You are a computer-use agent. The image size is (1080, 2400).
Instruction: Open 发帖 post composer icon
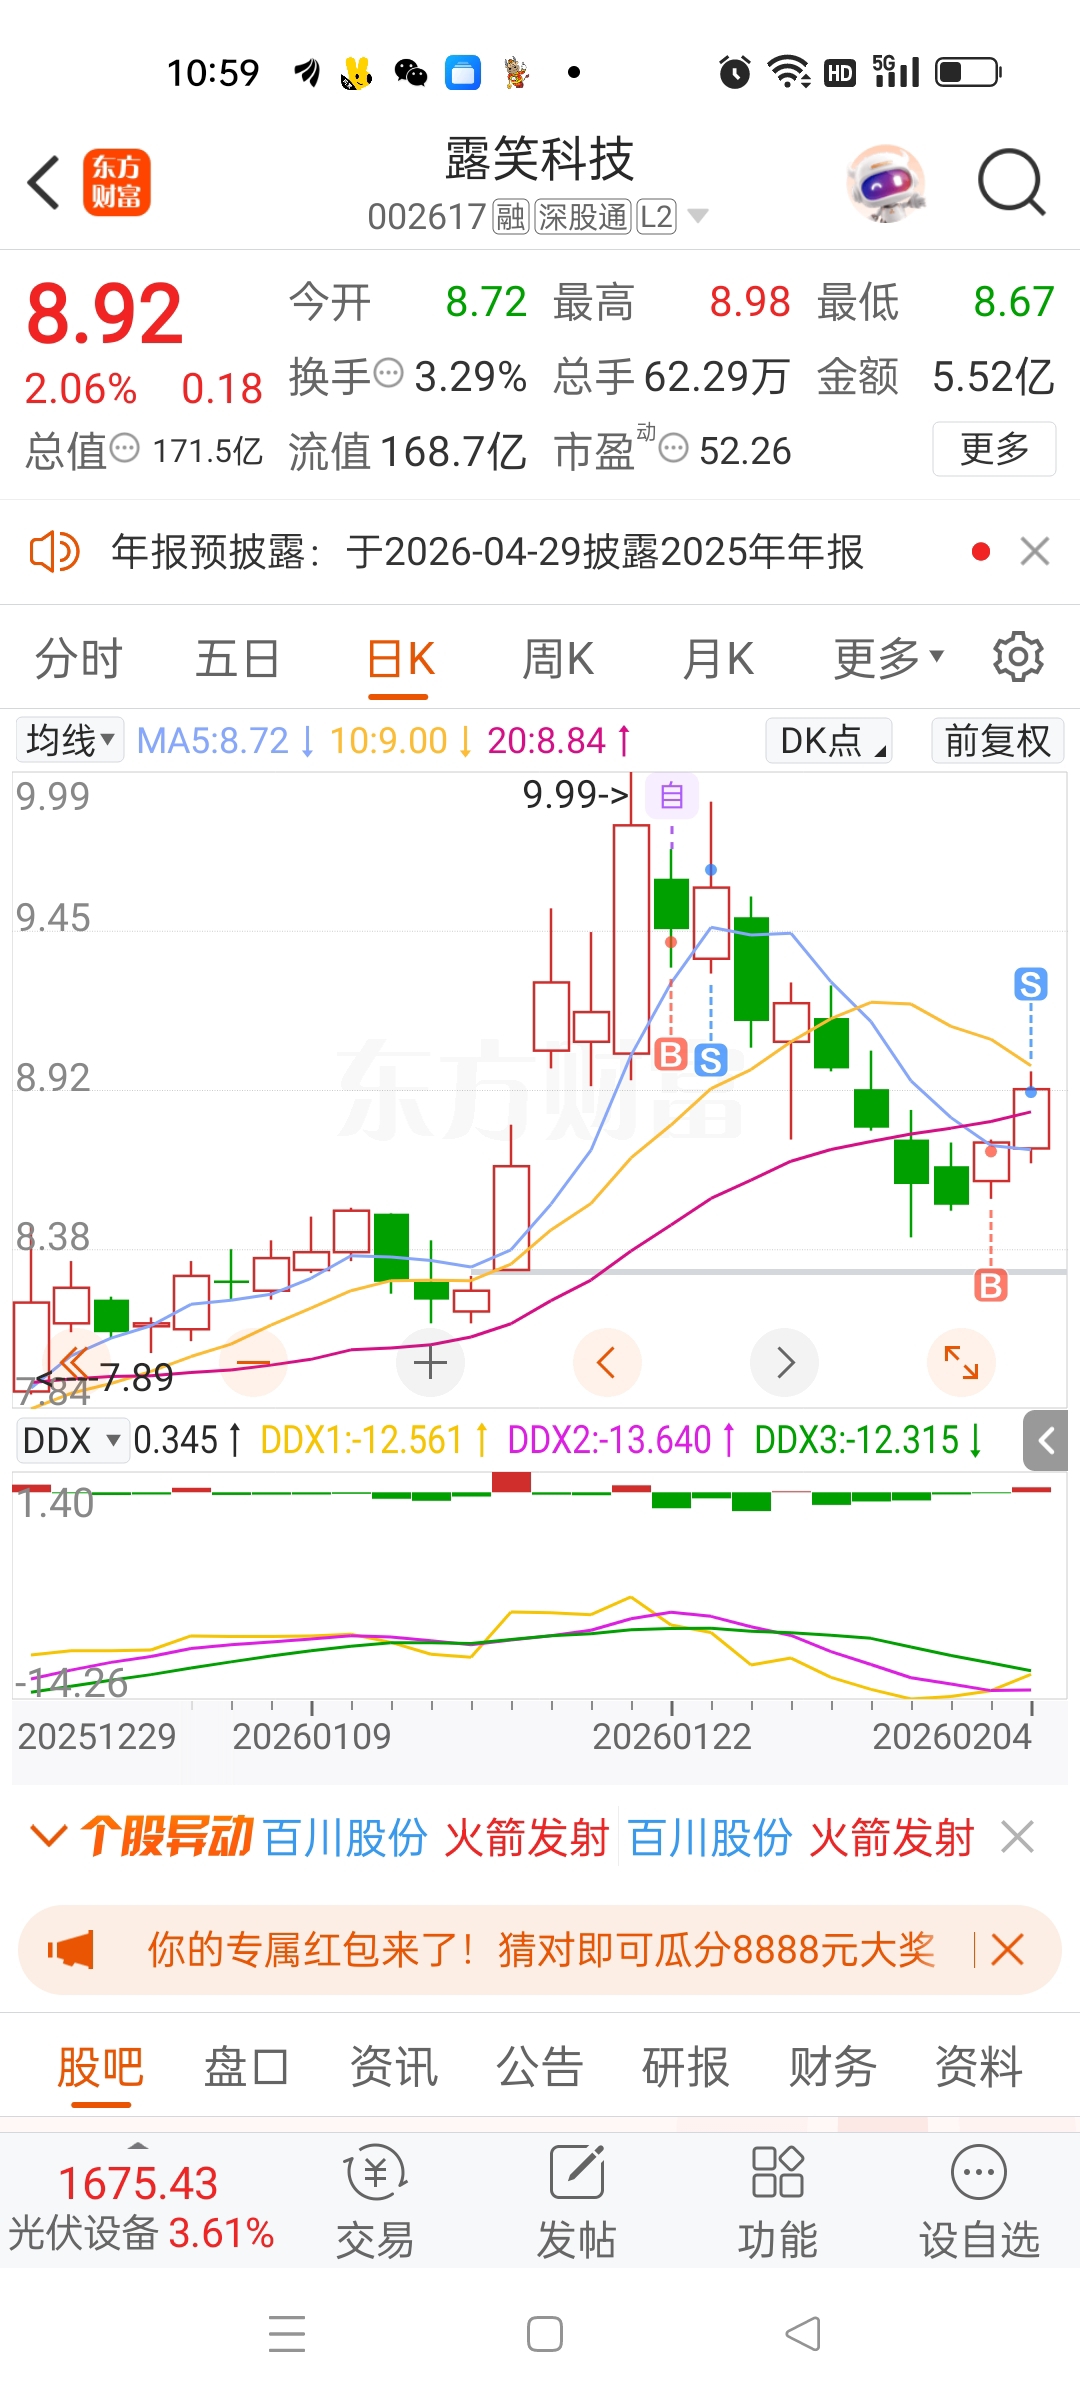577,2203
